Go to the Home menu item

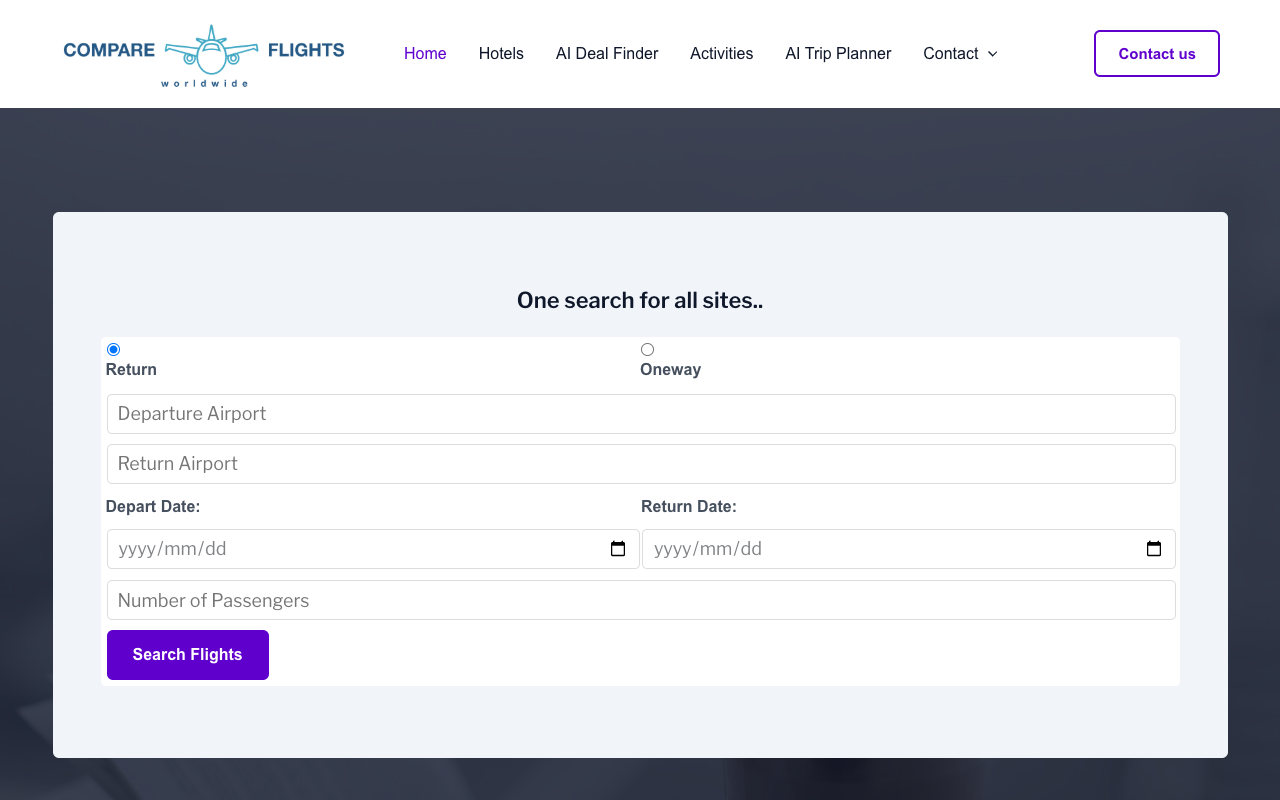(x=425, y=54)
